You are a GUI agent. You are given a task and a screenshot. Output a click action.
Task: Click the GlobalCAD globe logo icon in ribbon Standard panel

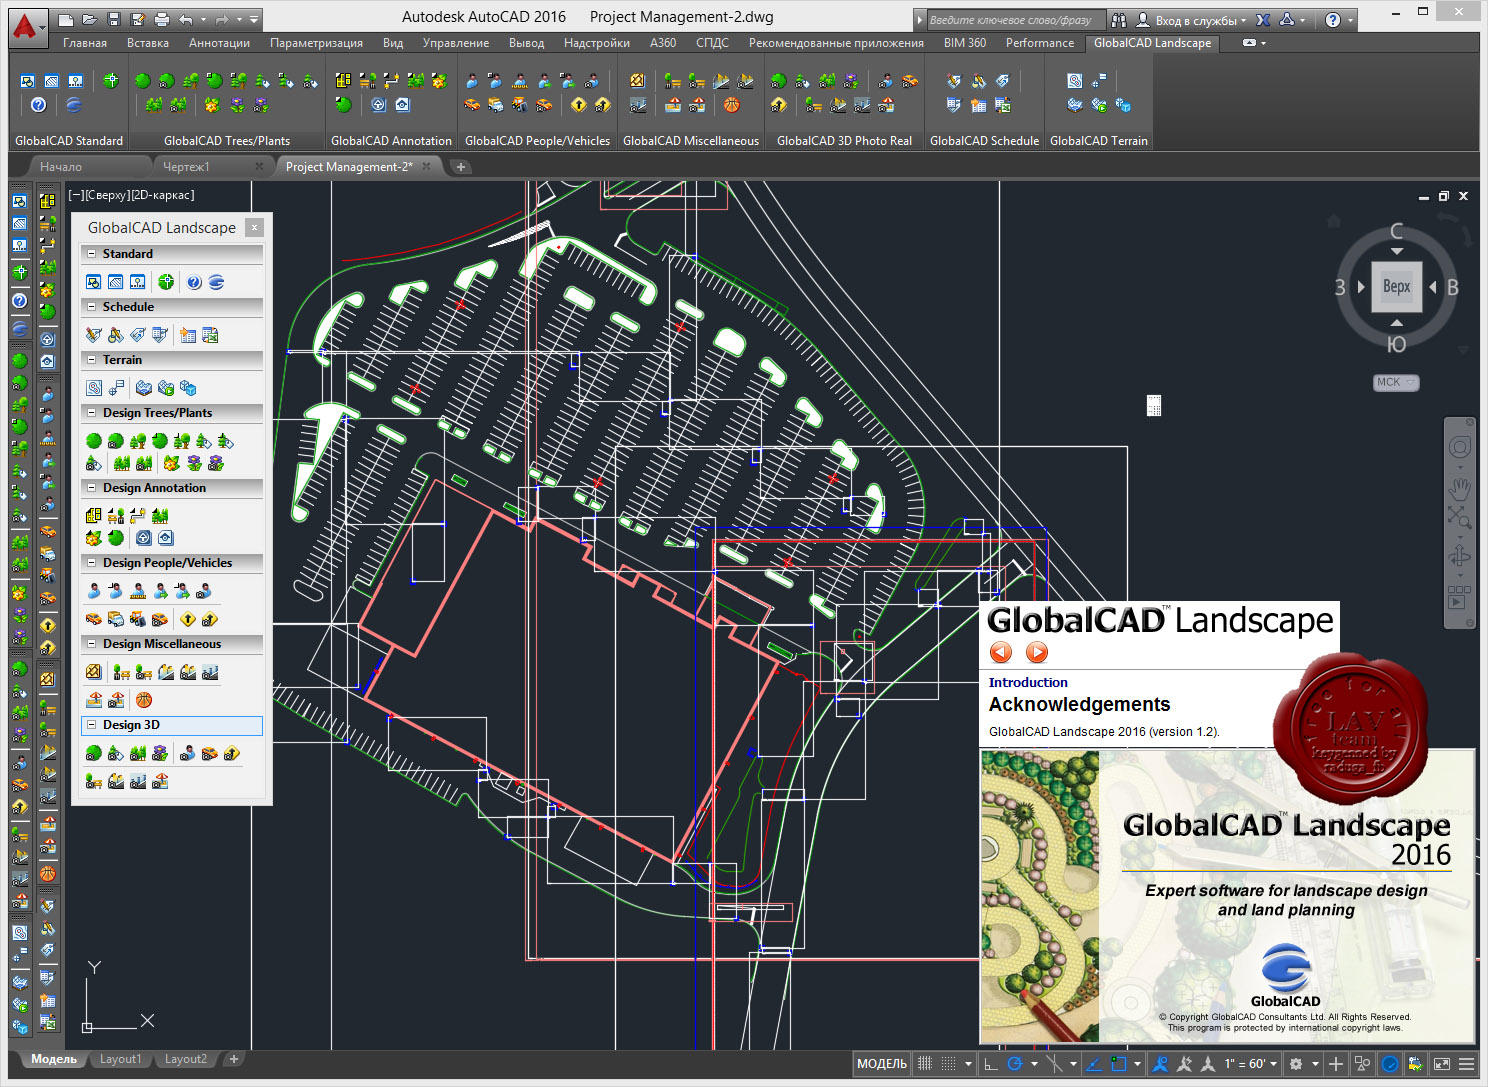point(74,104)
